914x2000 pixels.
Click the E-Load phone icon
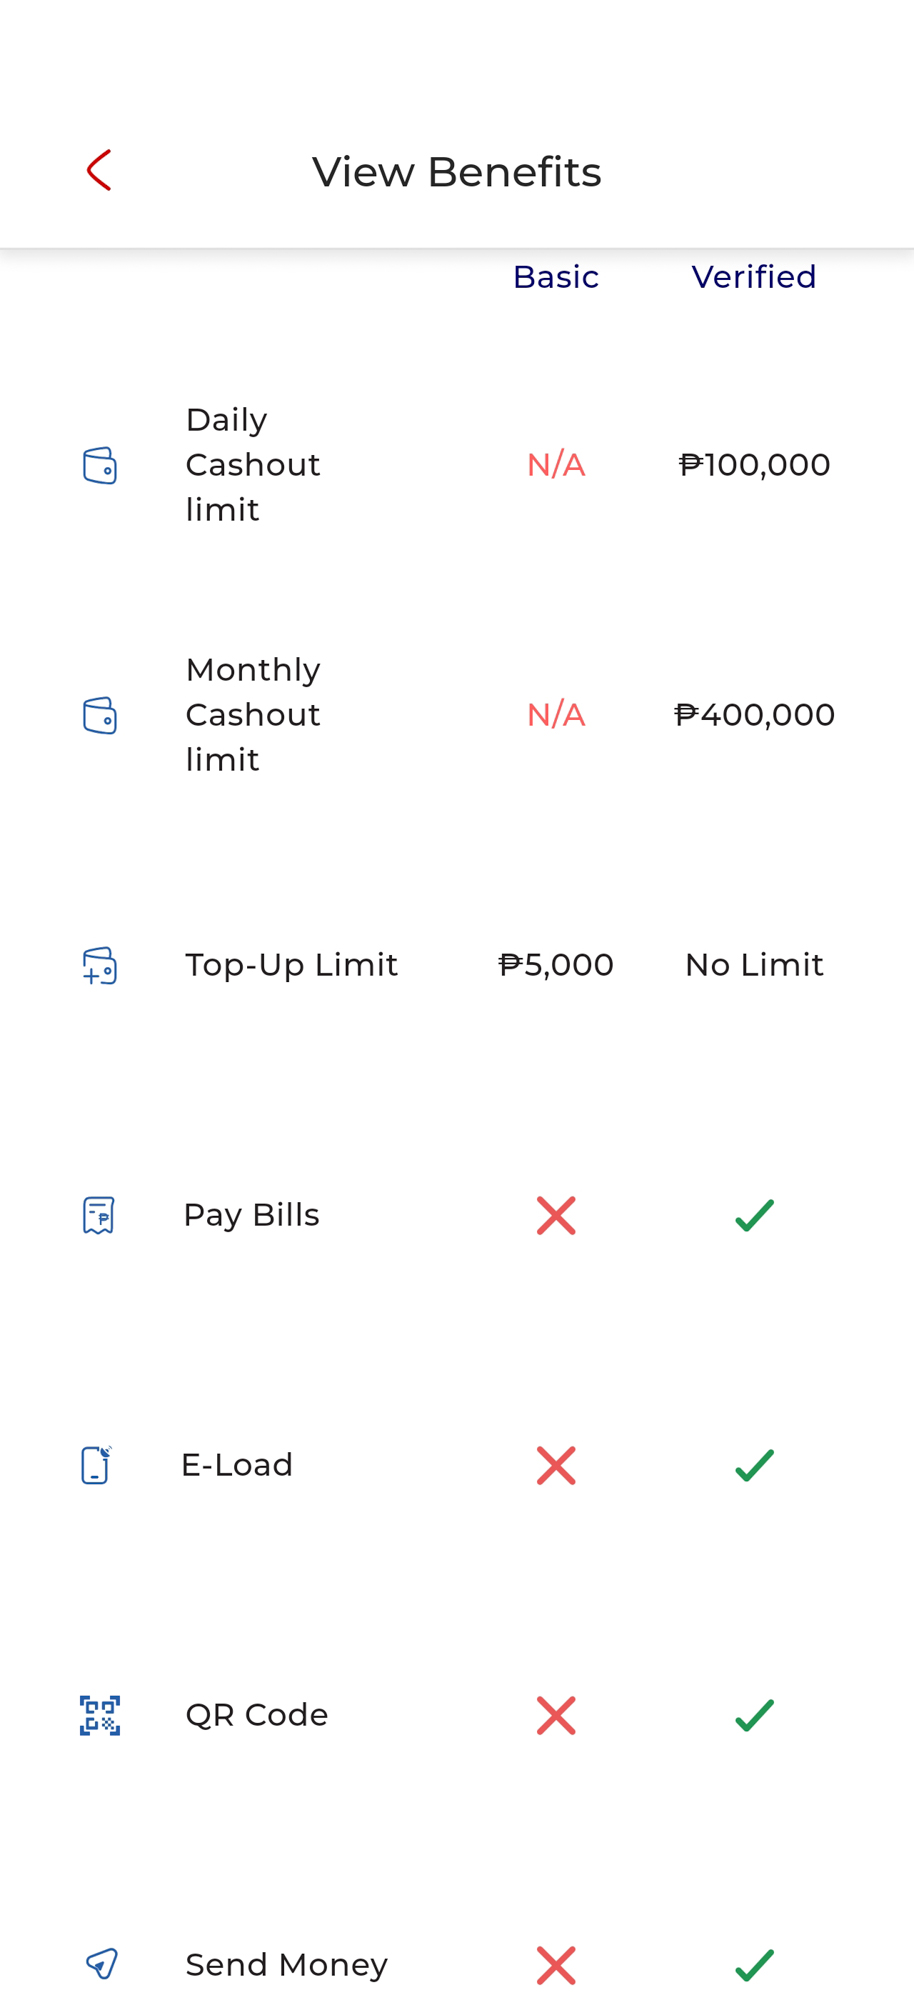96,1465
